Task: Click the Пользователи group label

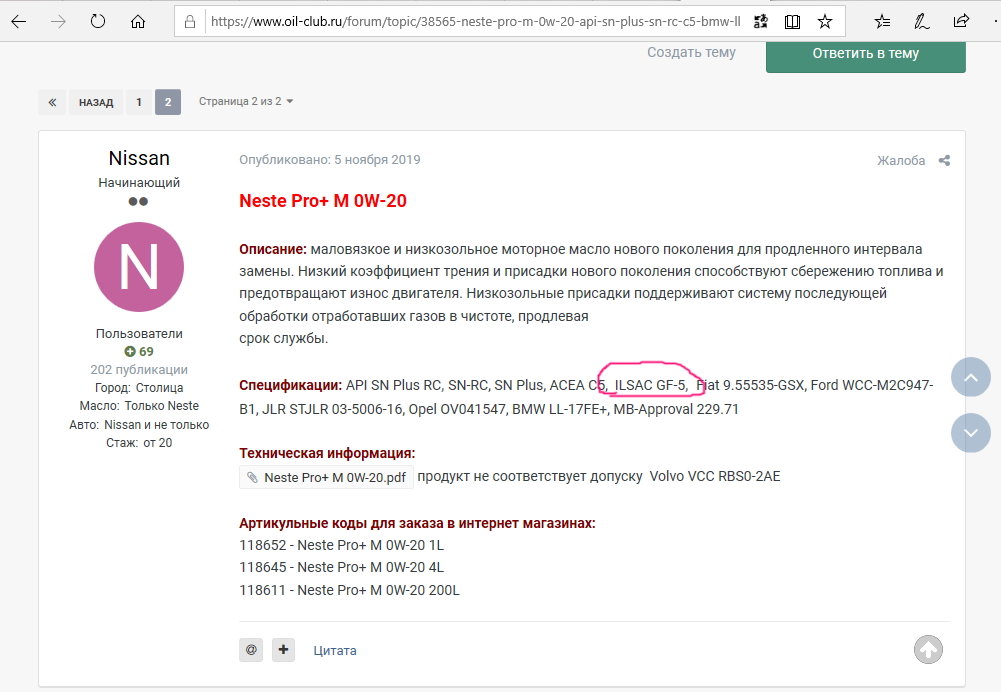Action: click(139, 333)
